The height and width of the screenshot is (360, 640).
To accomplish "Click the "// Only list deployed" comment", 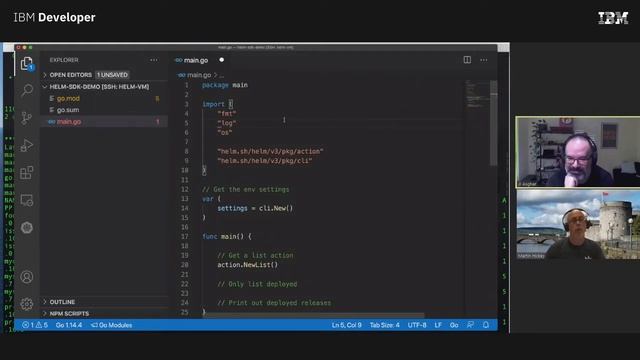I will pos(257,284).
